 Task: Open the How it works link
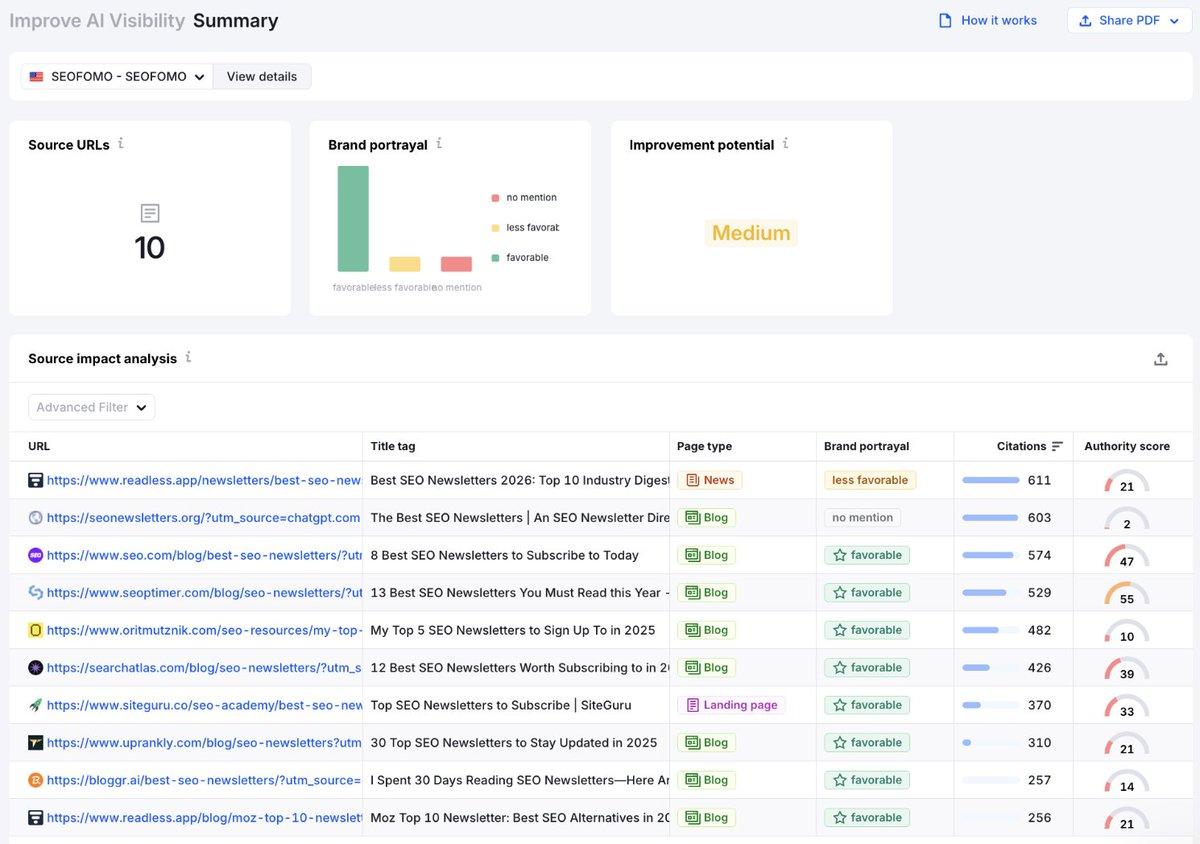coord(987,20)
